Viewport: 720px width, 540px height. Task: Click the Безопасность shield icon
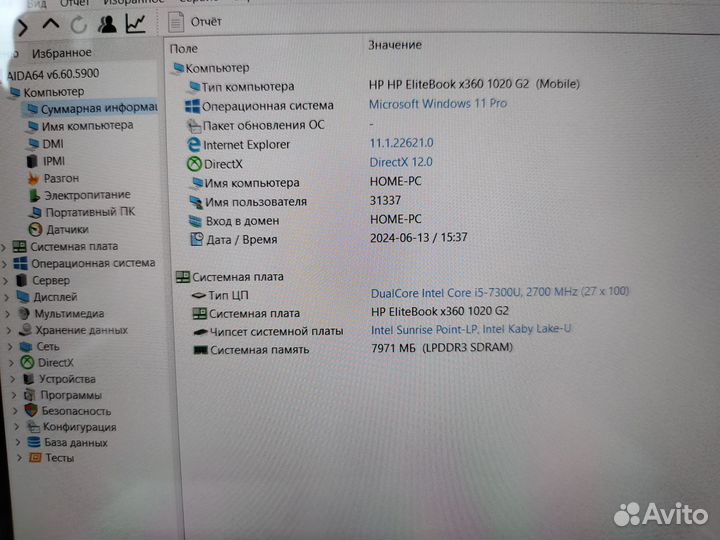click(x=31, y=410)
